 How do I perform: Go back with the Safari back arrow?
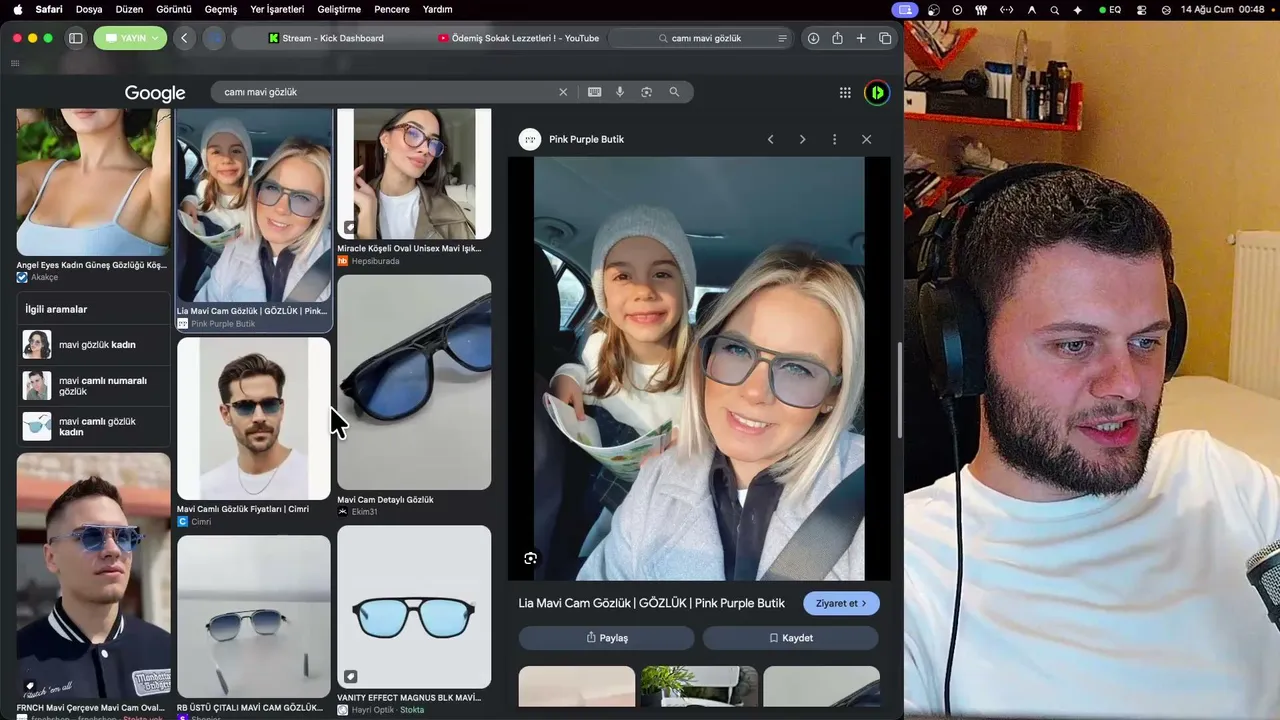pos(184,38)
